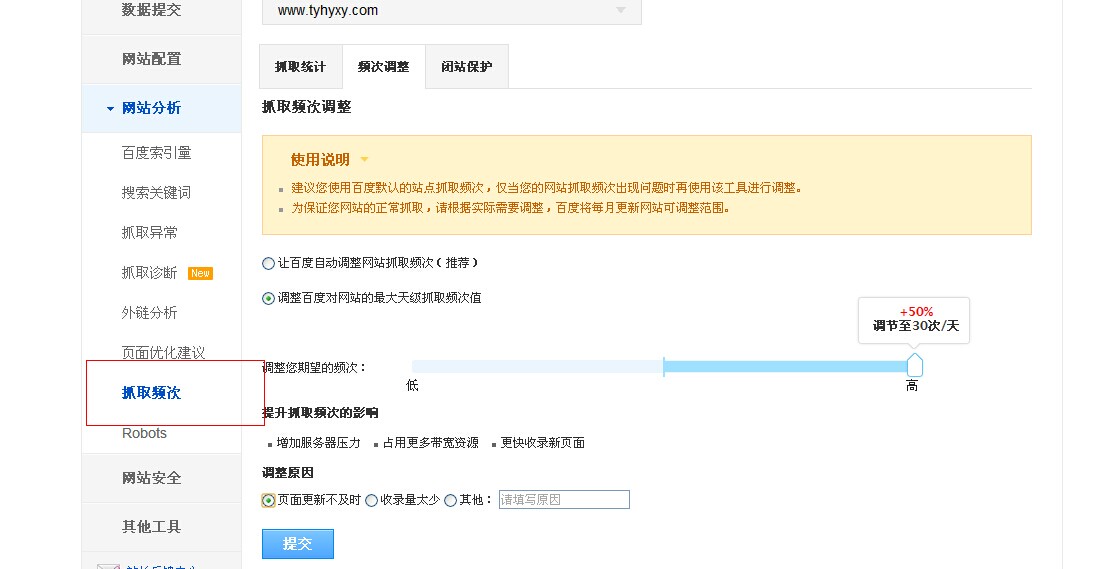Expand the 网站安全 sidebar menu

click(152, 478)
